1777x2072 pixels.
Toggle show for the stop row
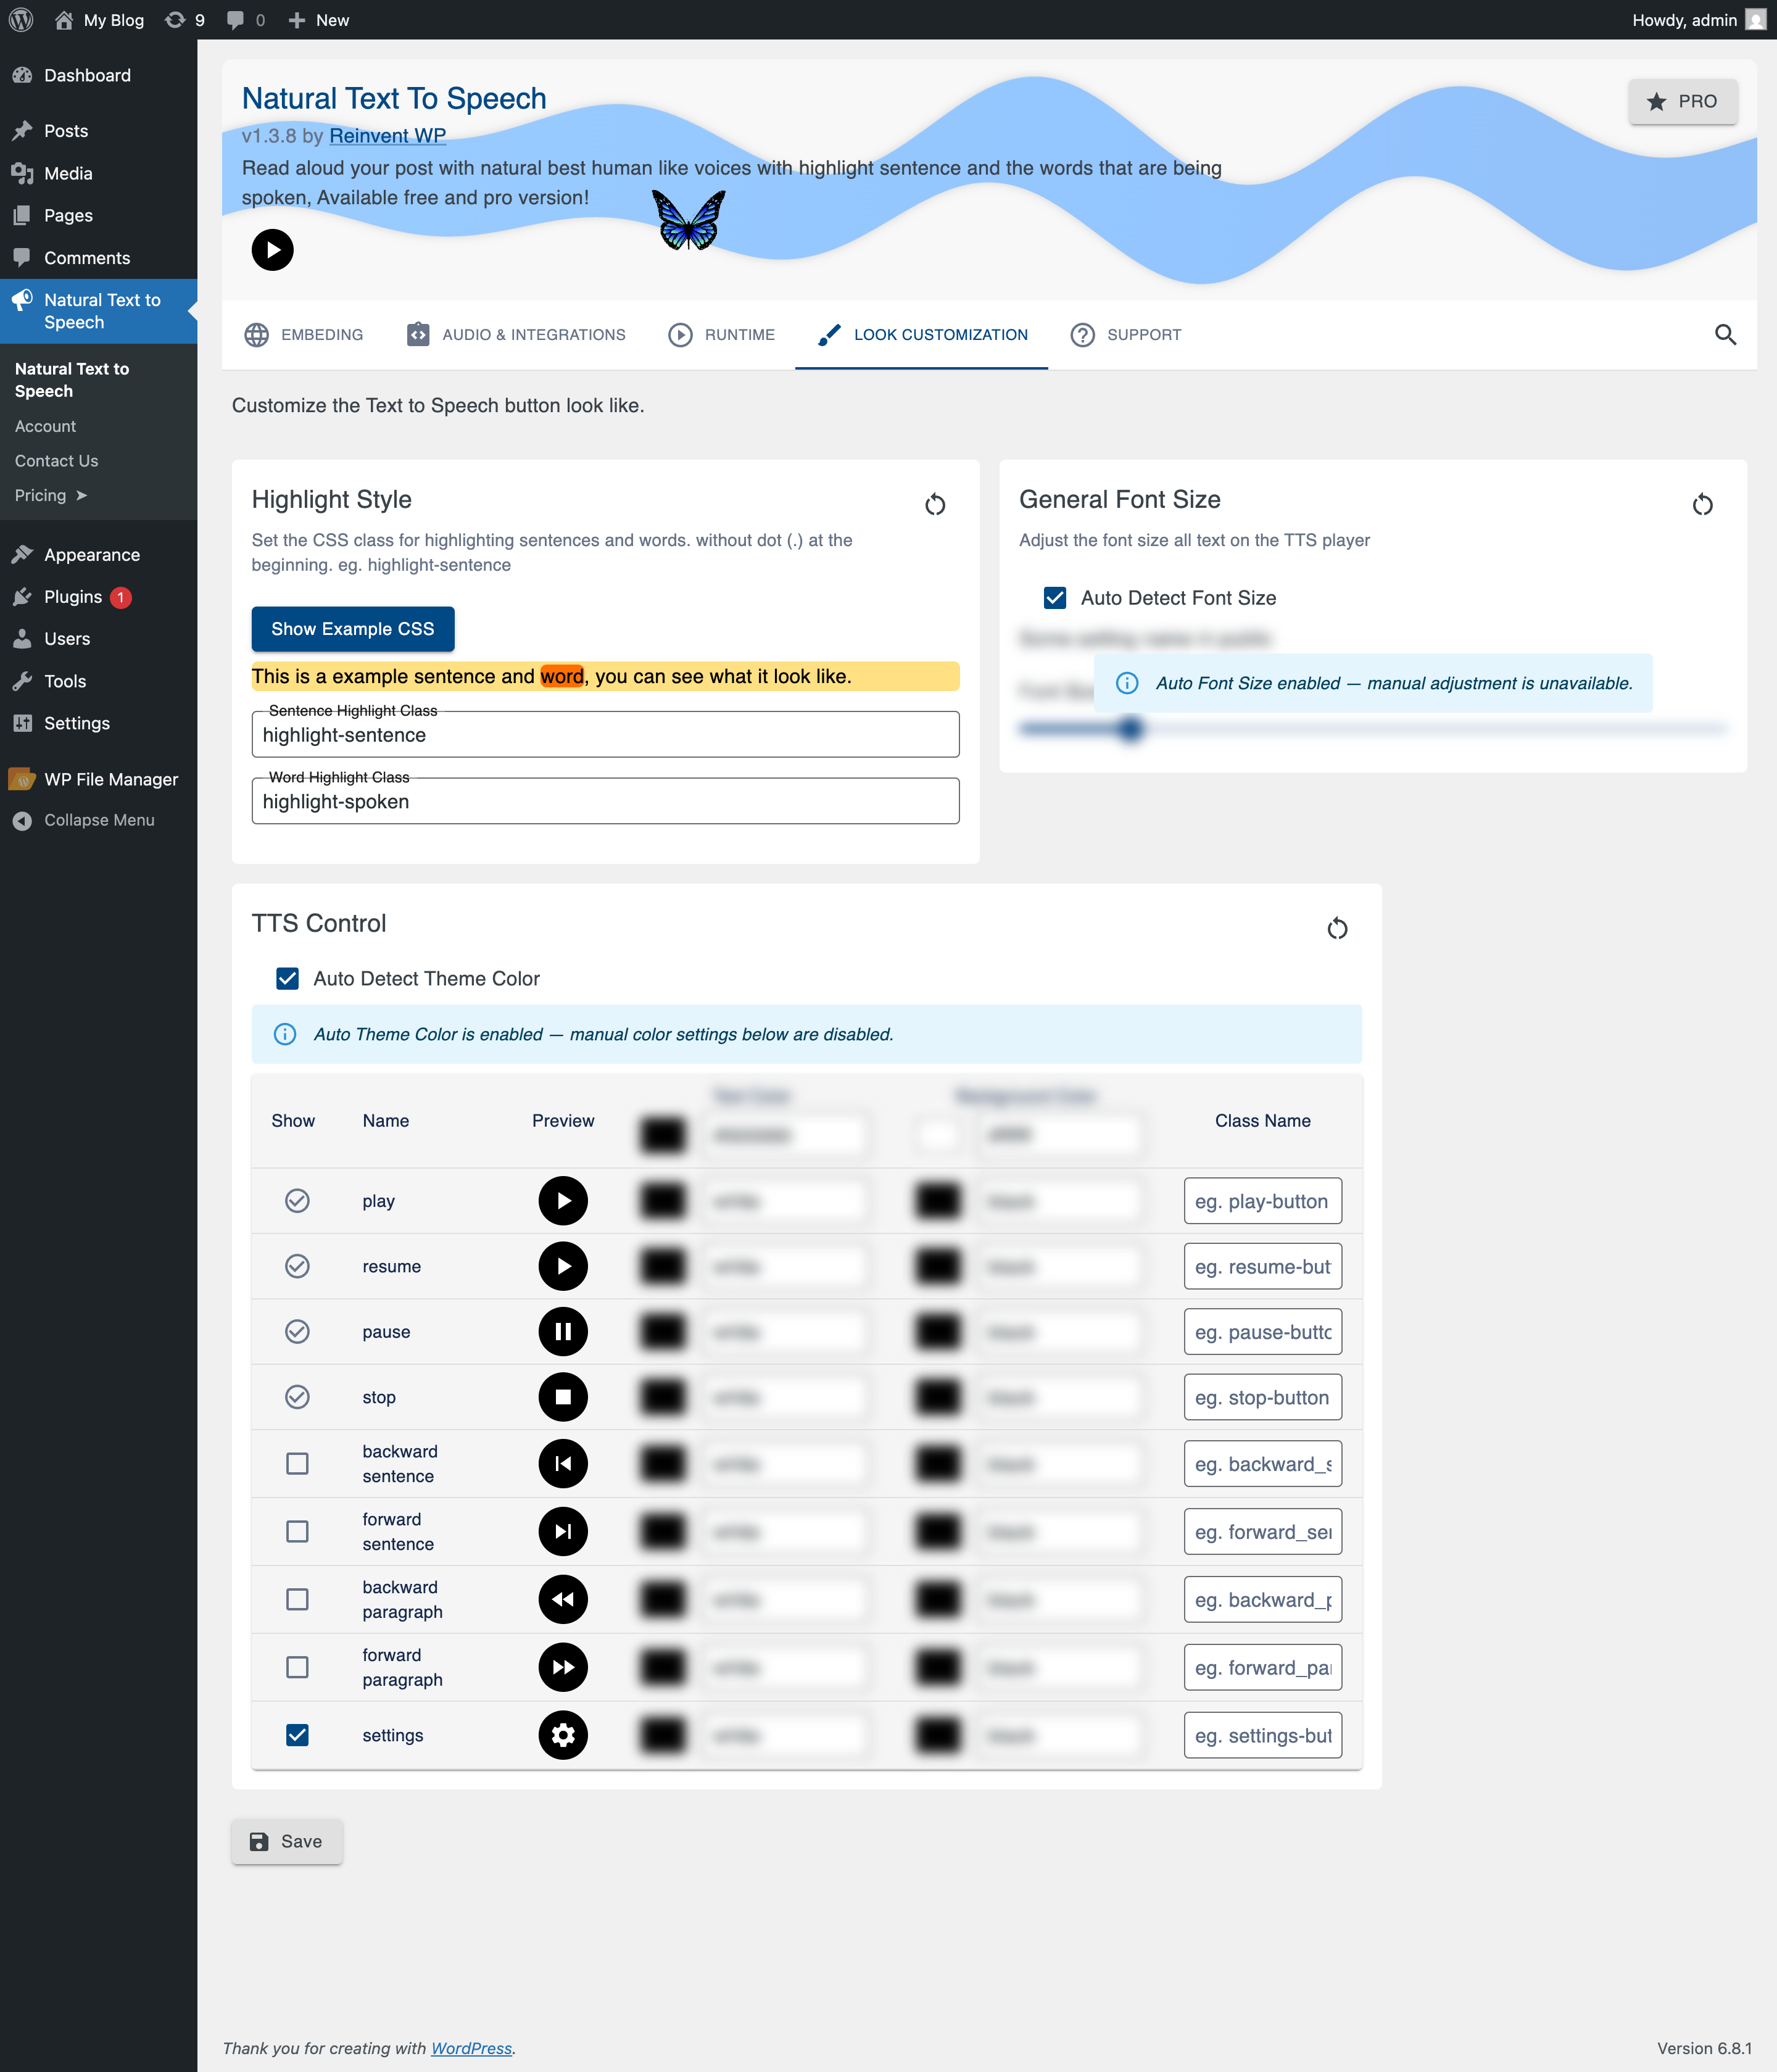297,1397
